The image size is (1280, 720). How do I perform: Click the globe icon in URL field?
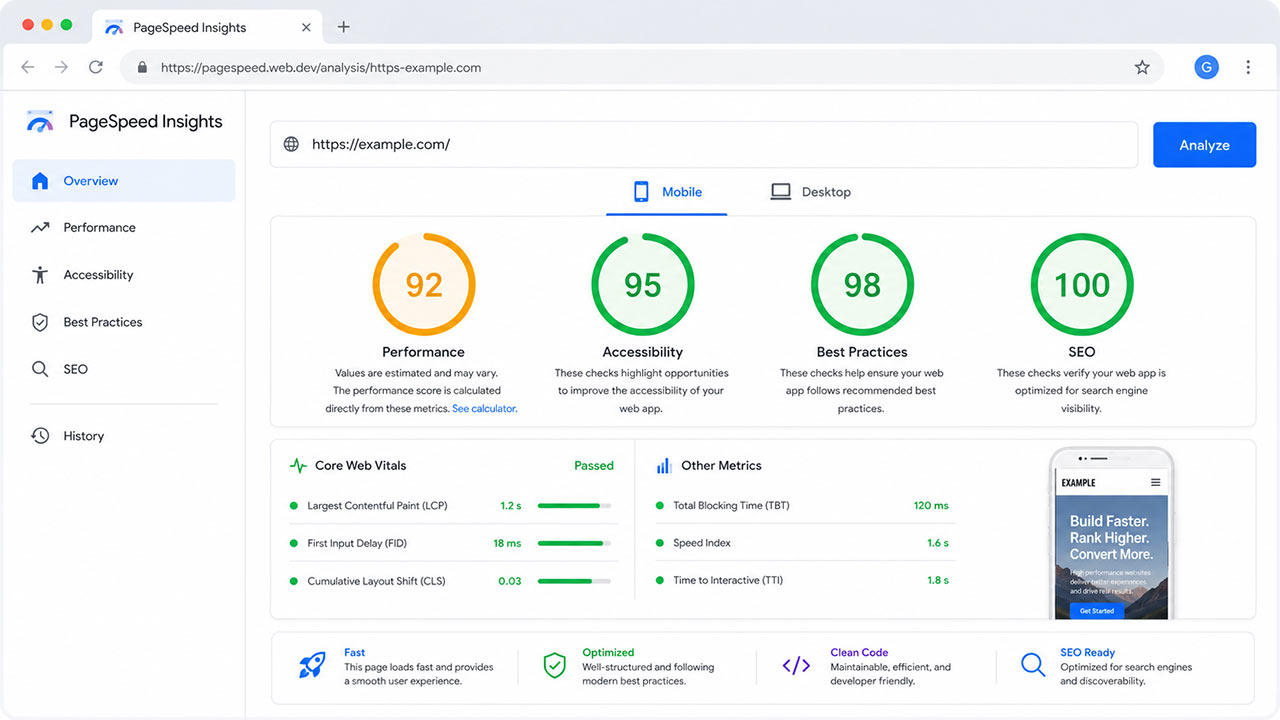click(x=291, y=144)
